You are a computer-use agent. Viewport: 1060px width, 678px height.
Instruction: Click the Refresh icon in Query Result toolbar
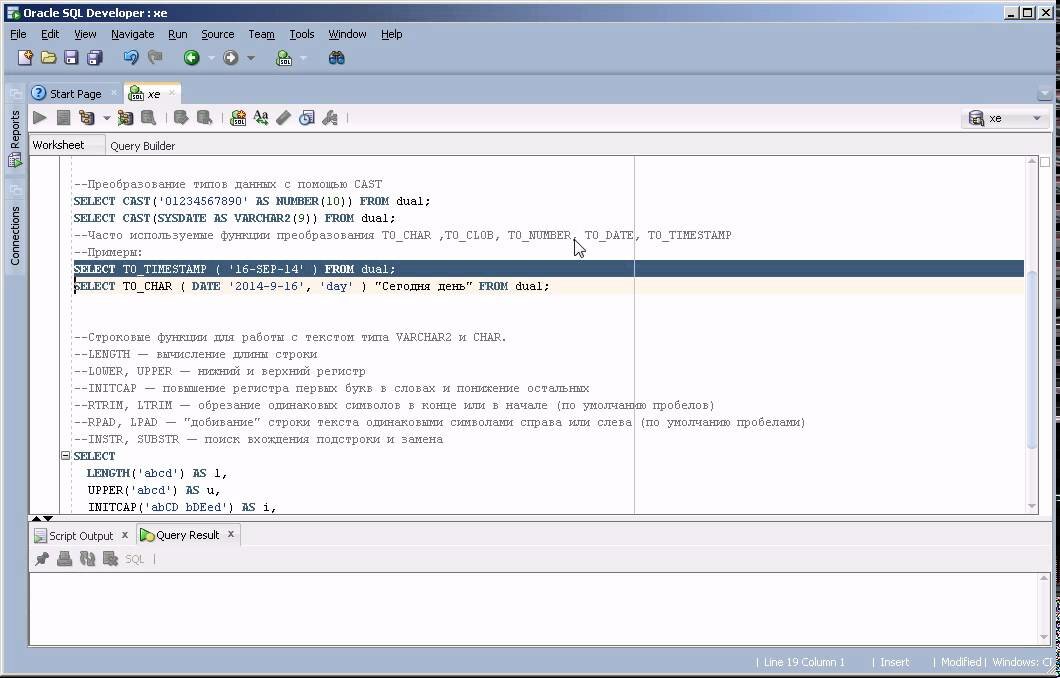[x=87, y=558]
